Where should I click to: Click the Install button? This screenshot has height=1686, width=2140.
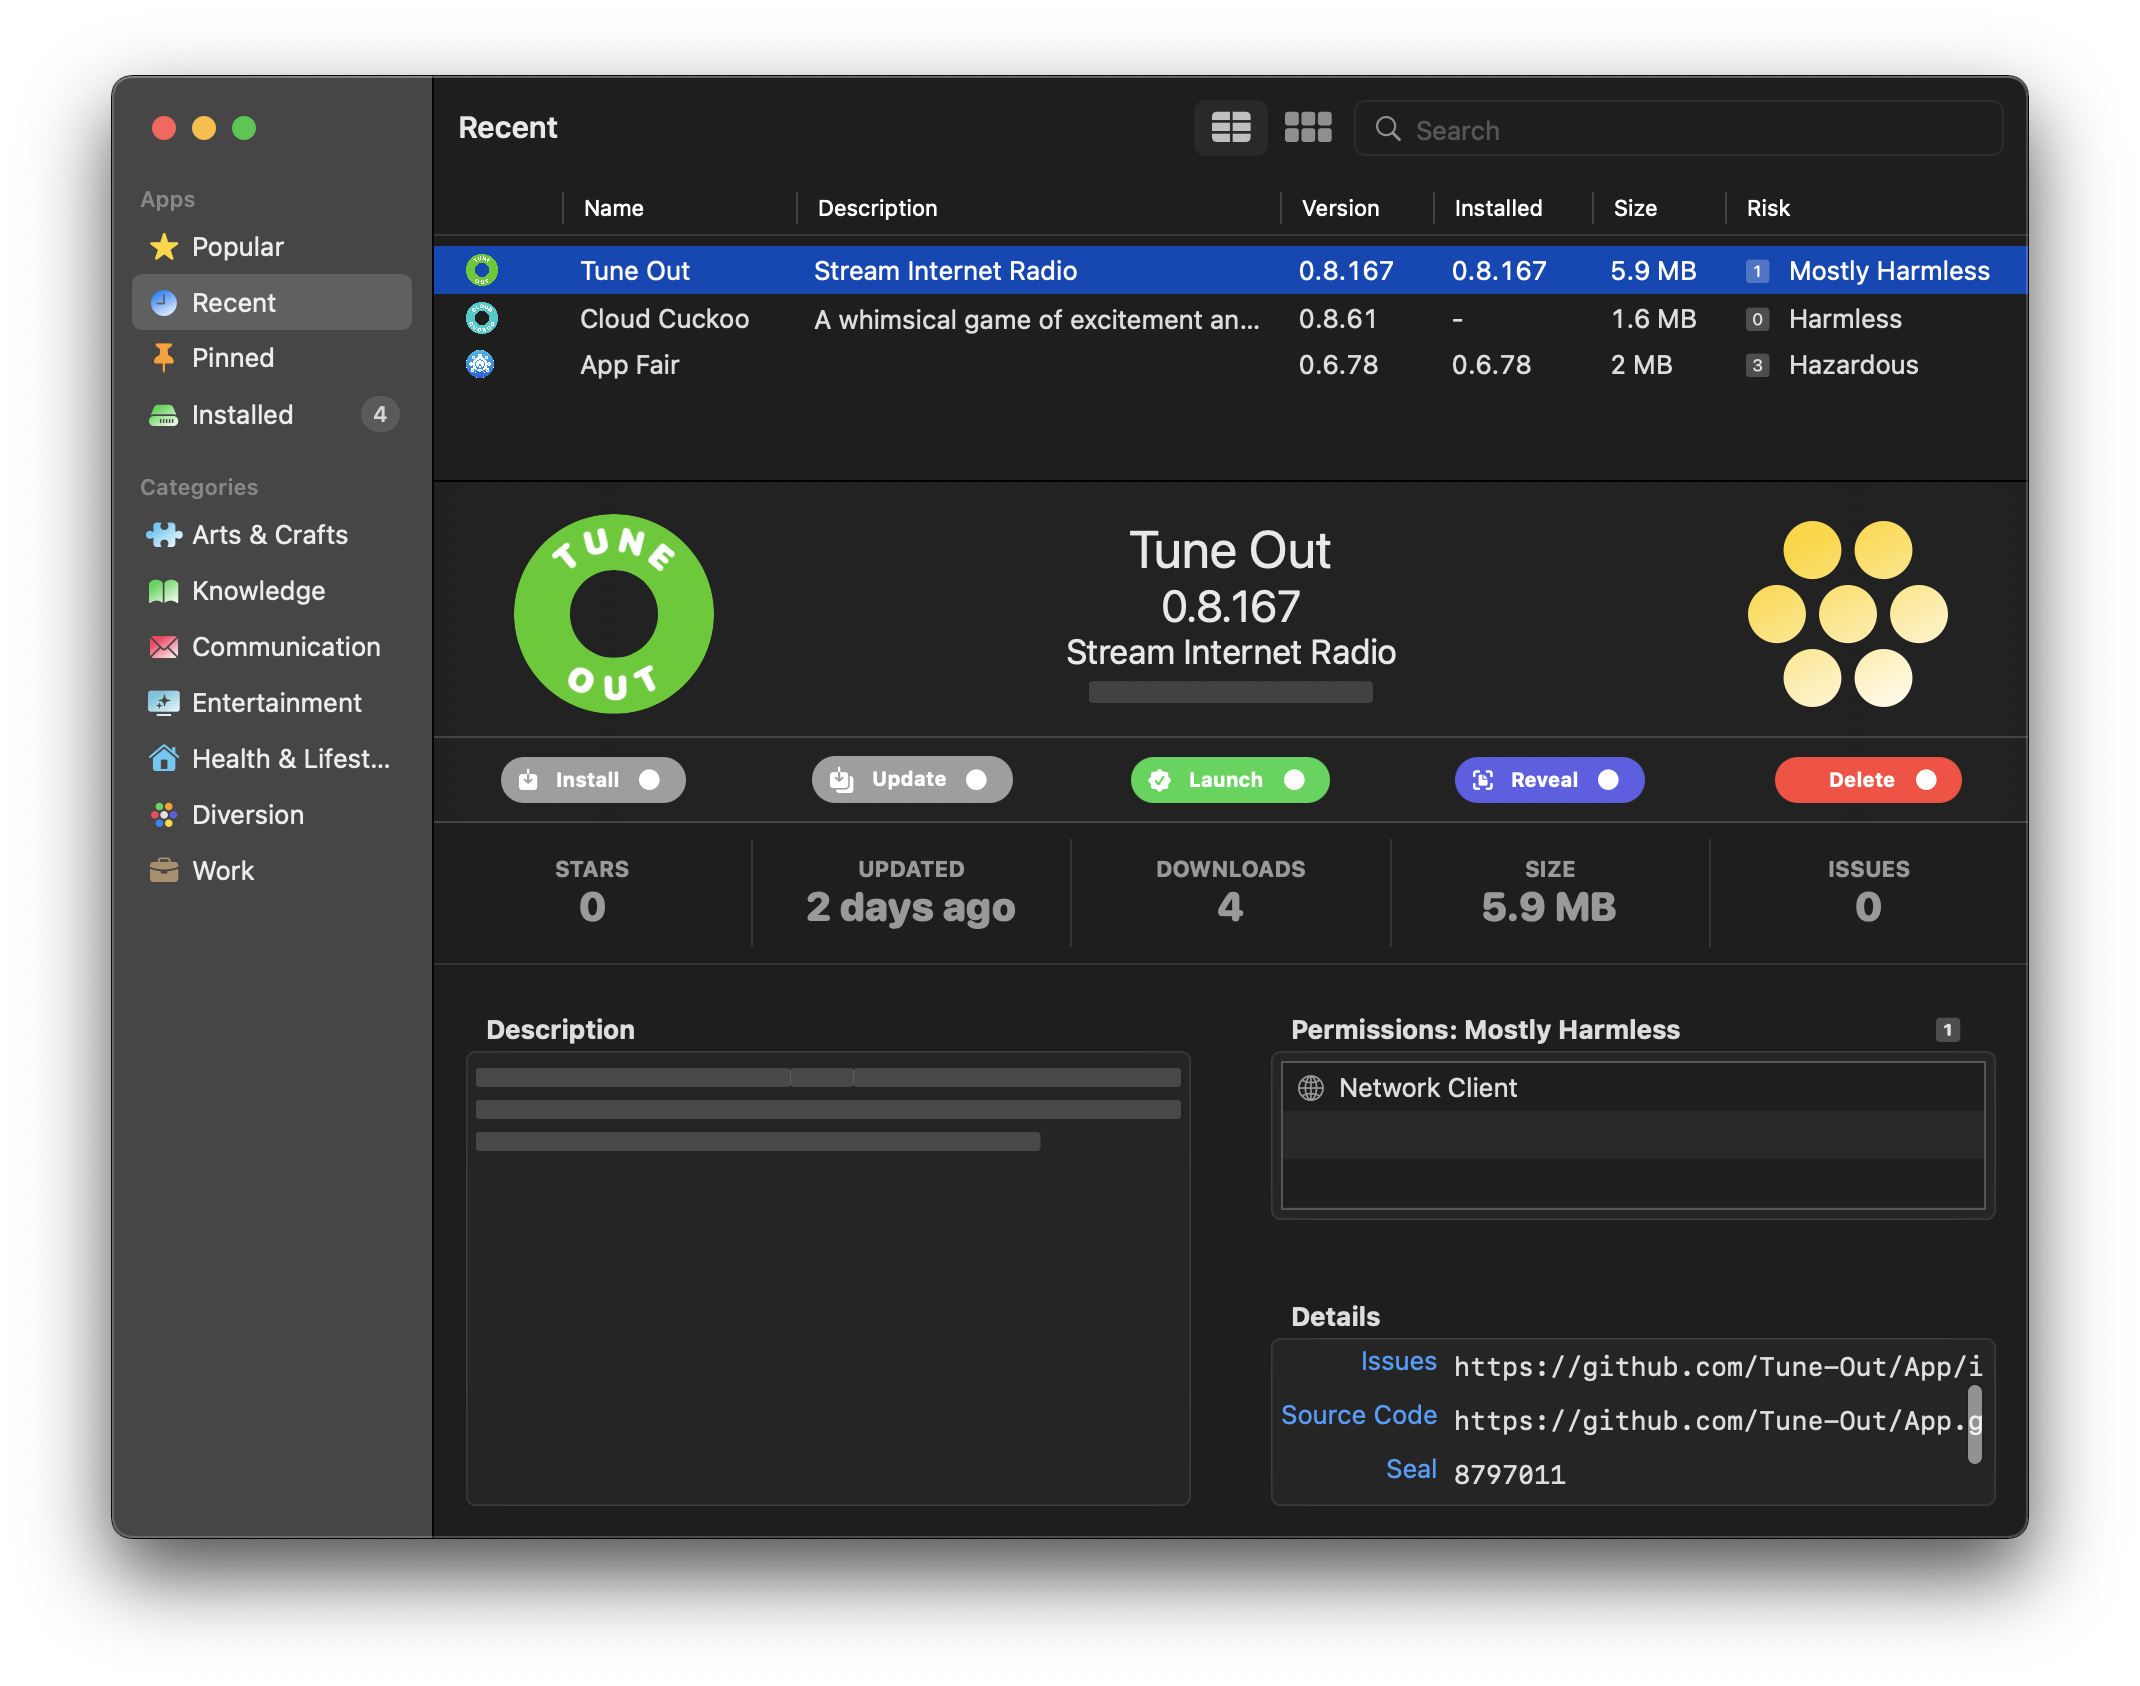pyautogui.click(x=592, y=780)
